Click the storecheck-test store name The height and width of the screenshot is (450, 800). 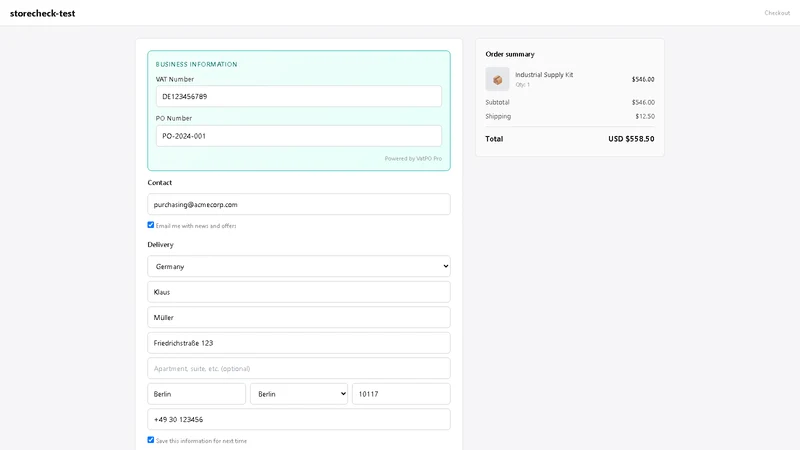tap(42, 13)
